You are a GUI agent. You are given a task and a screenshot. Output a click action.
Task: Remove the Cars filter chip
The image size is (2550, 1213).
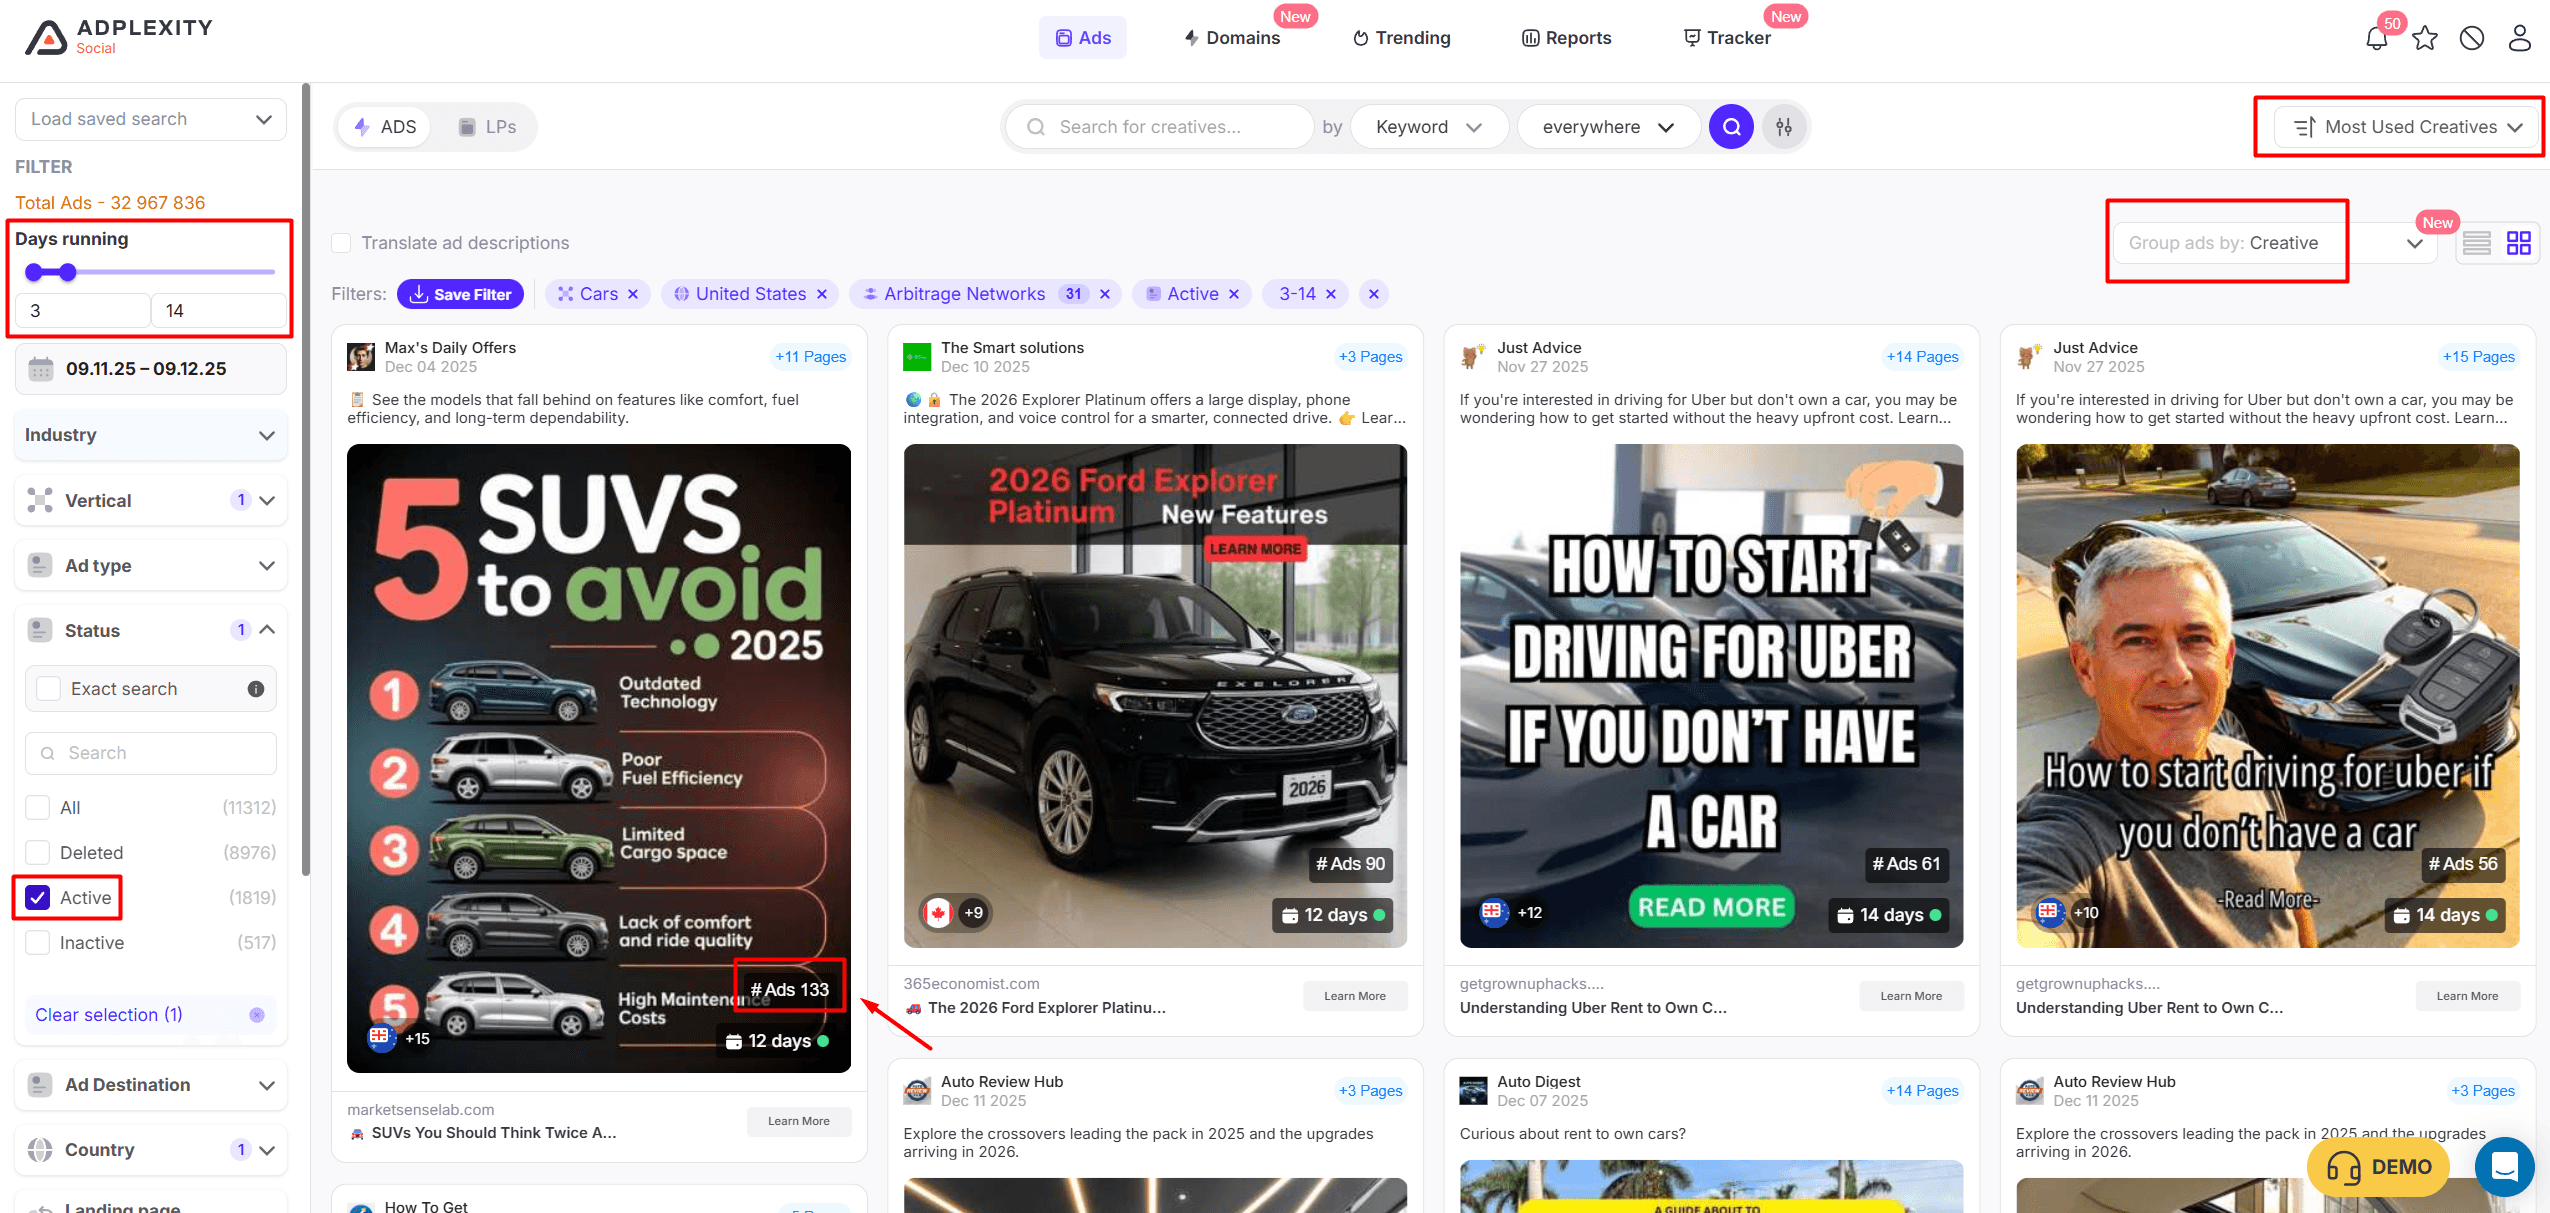[633, 294]
